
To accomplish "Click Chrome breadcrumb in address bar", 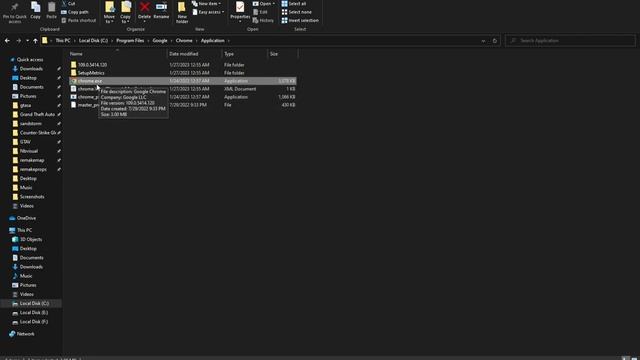I will (184, 40).
